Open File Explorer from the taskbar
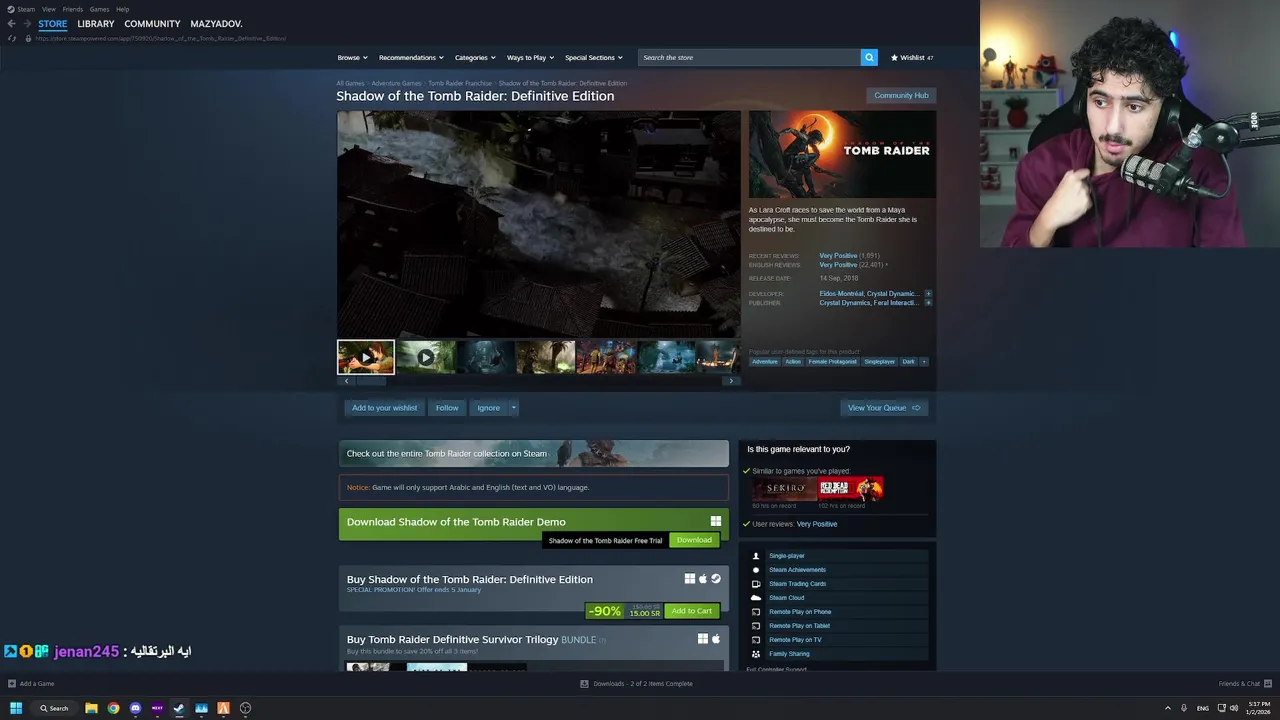The width and height of the screenshot is (1280, 720). click(91, 708)
